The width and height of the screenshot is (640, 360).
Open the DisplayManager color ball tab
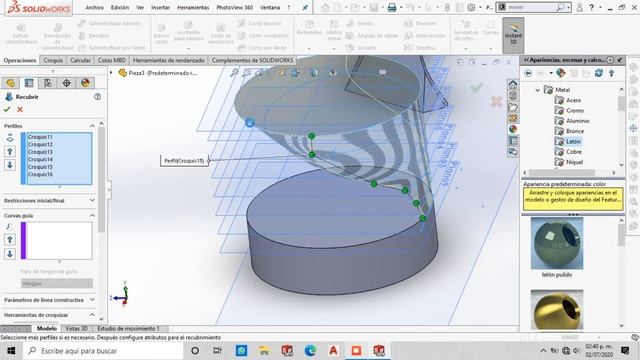tap(85, 83)
